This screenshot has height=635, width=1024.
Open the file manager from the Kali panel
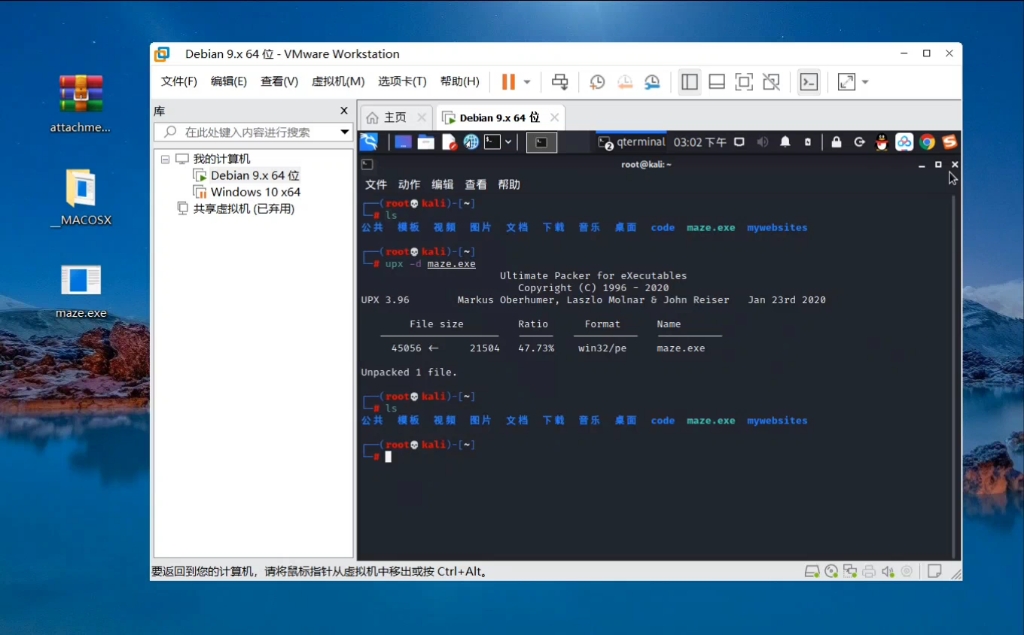click(x=426, y=142)
